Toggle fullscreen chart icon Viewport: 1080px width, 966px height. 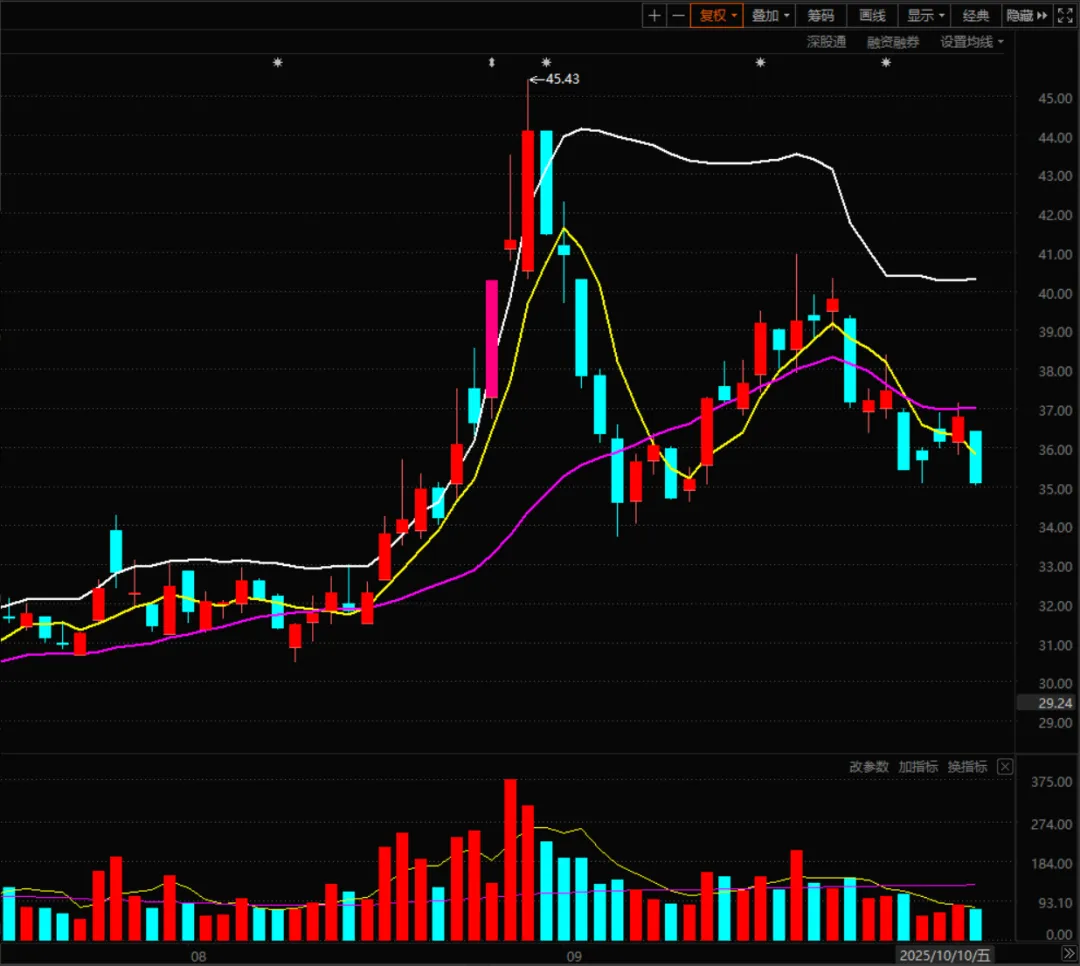pos(1065,15)
